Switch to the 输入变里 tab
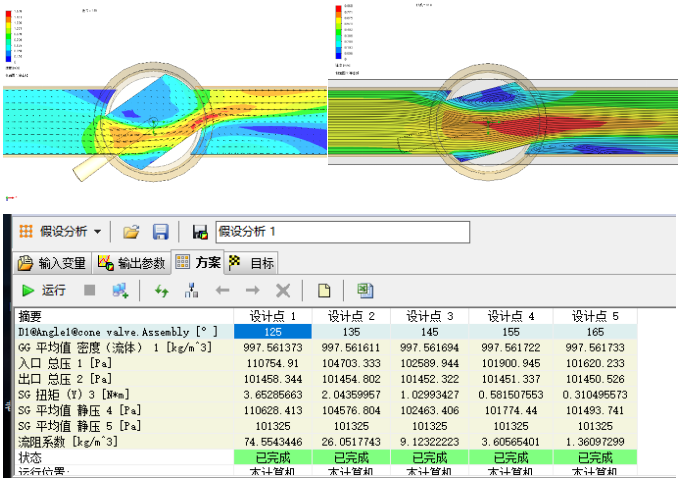 pos(50,263)
